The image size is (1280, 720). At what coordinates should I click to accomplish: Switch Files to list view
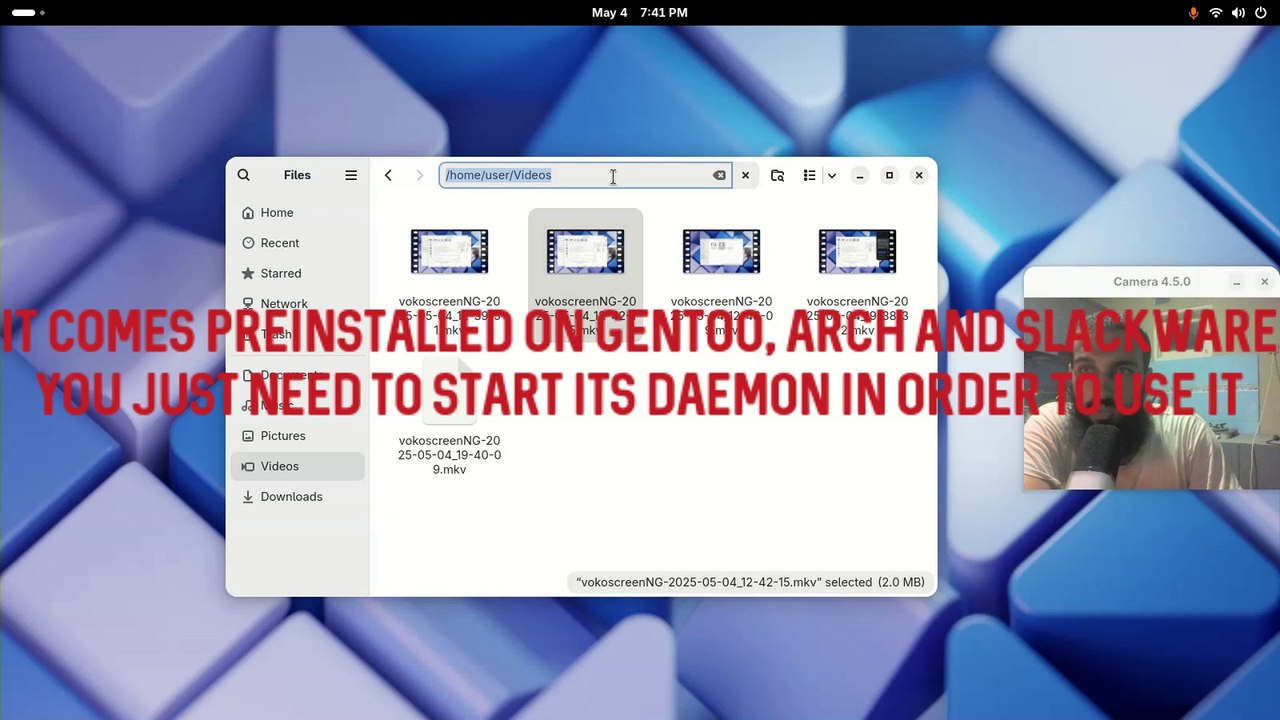coord(809,175)
